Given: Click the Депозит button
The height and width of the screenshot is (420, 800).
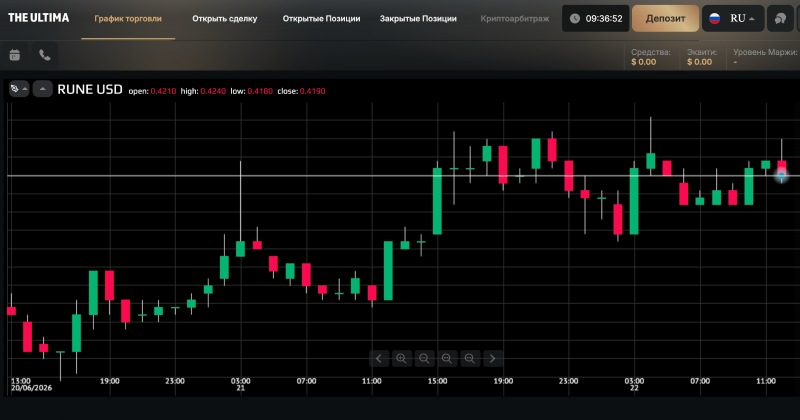Looking at the screenshot, I should (x=665, y=18).
